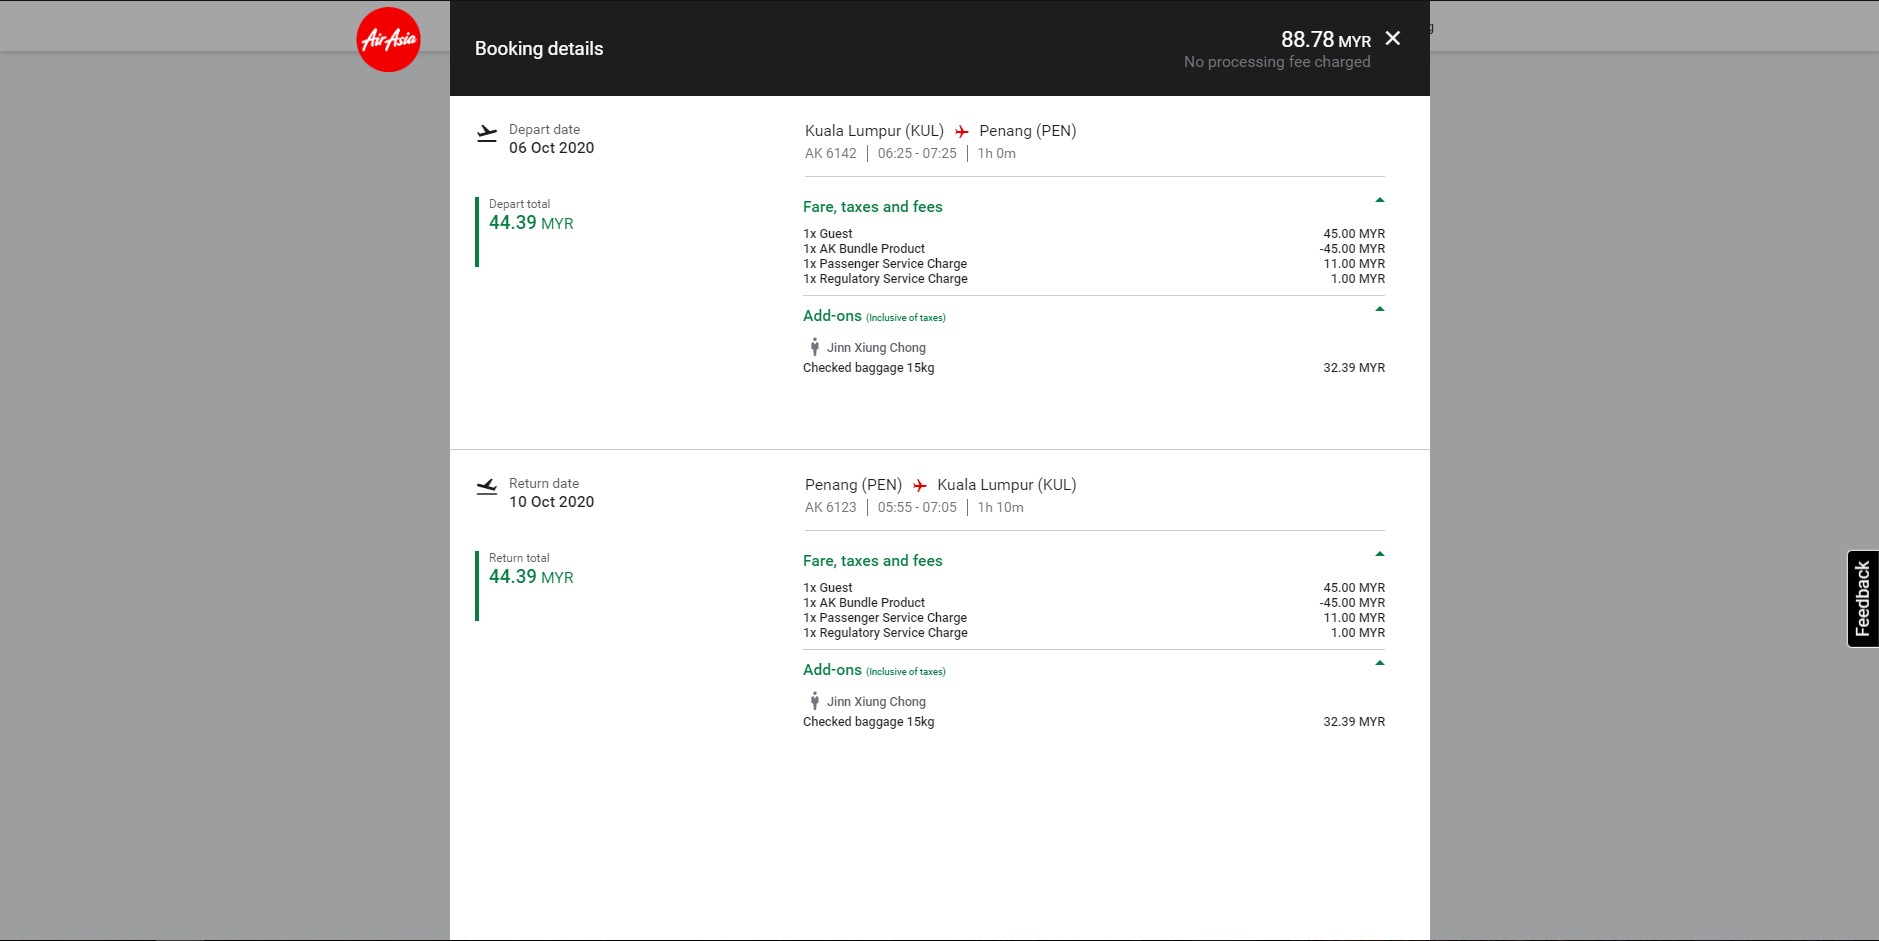
Task: Click red plane icon between Kuala Lumpur and Penang
Action: pos(961,132)
